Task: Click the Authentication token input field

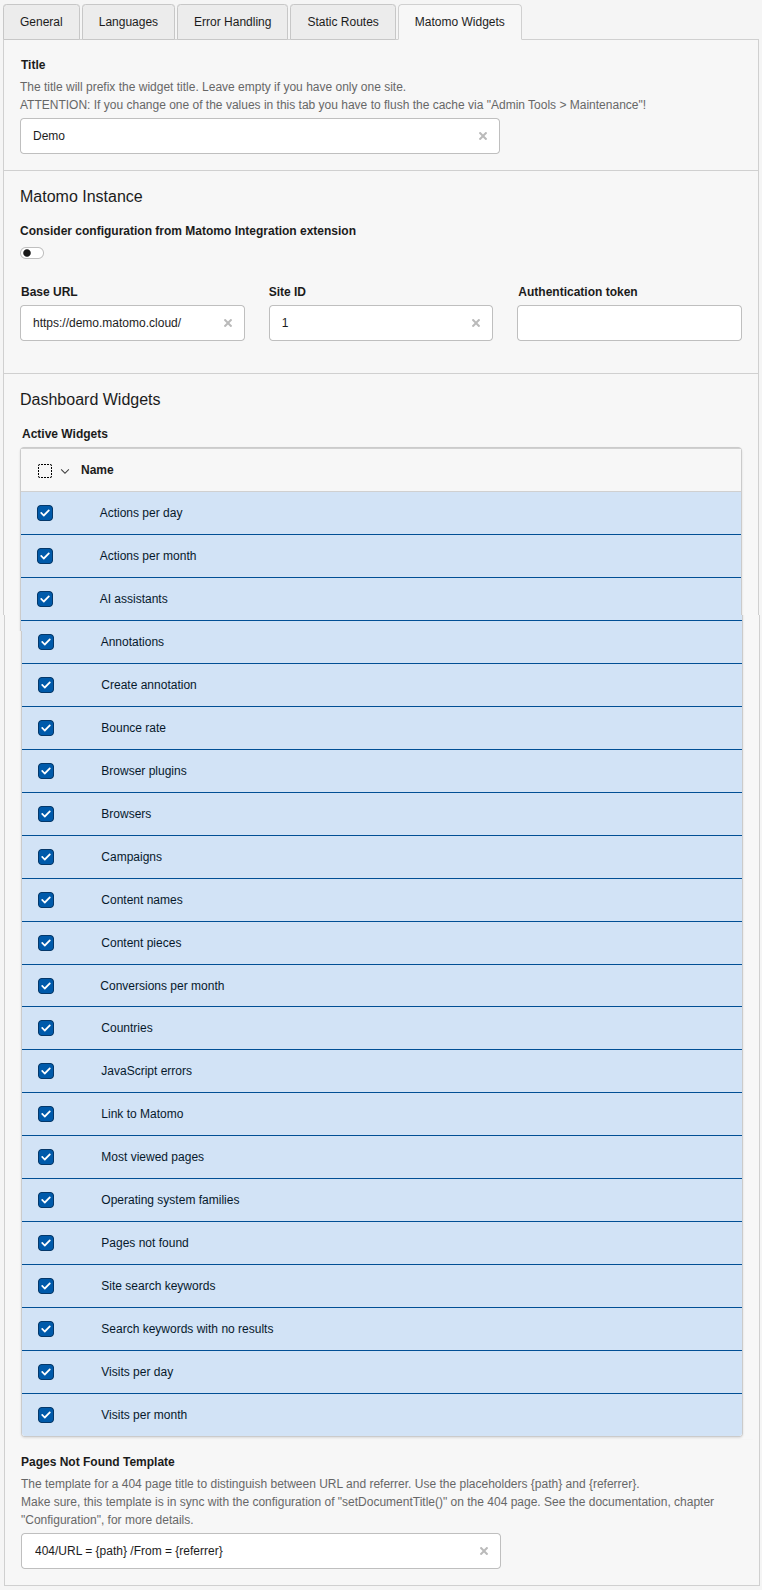Action: coord(629,323)
